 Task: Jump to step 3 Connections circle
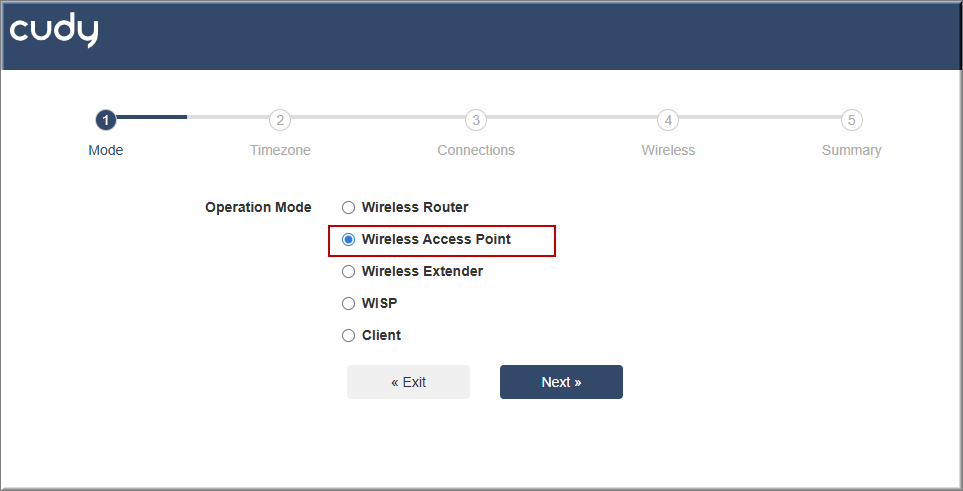[476, 120]
